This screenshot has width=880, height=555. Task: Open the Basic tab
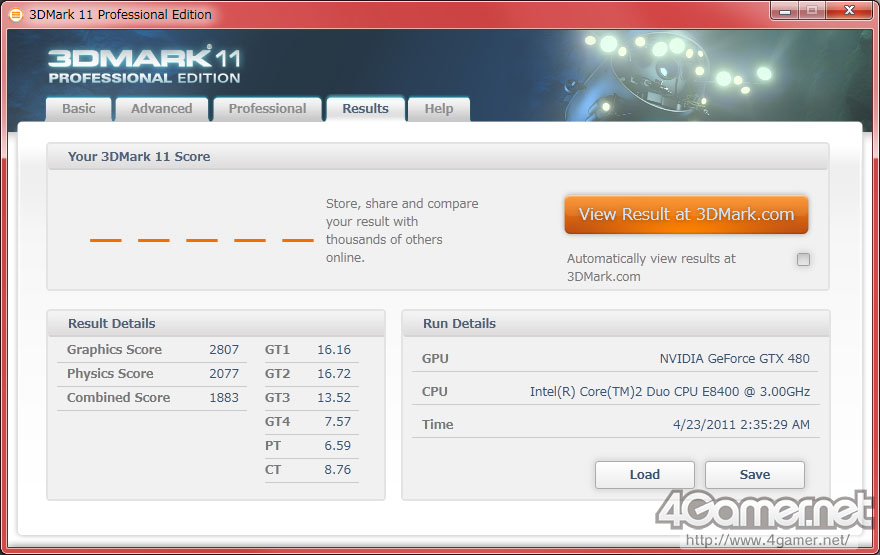click(79, 109)
